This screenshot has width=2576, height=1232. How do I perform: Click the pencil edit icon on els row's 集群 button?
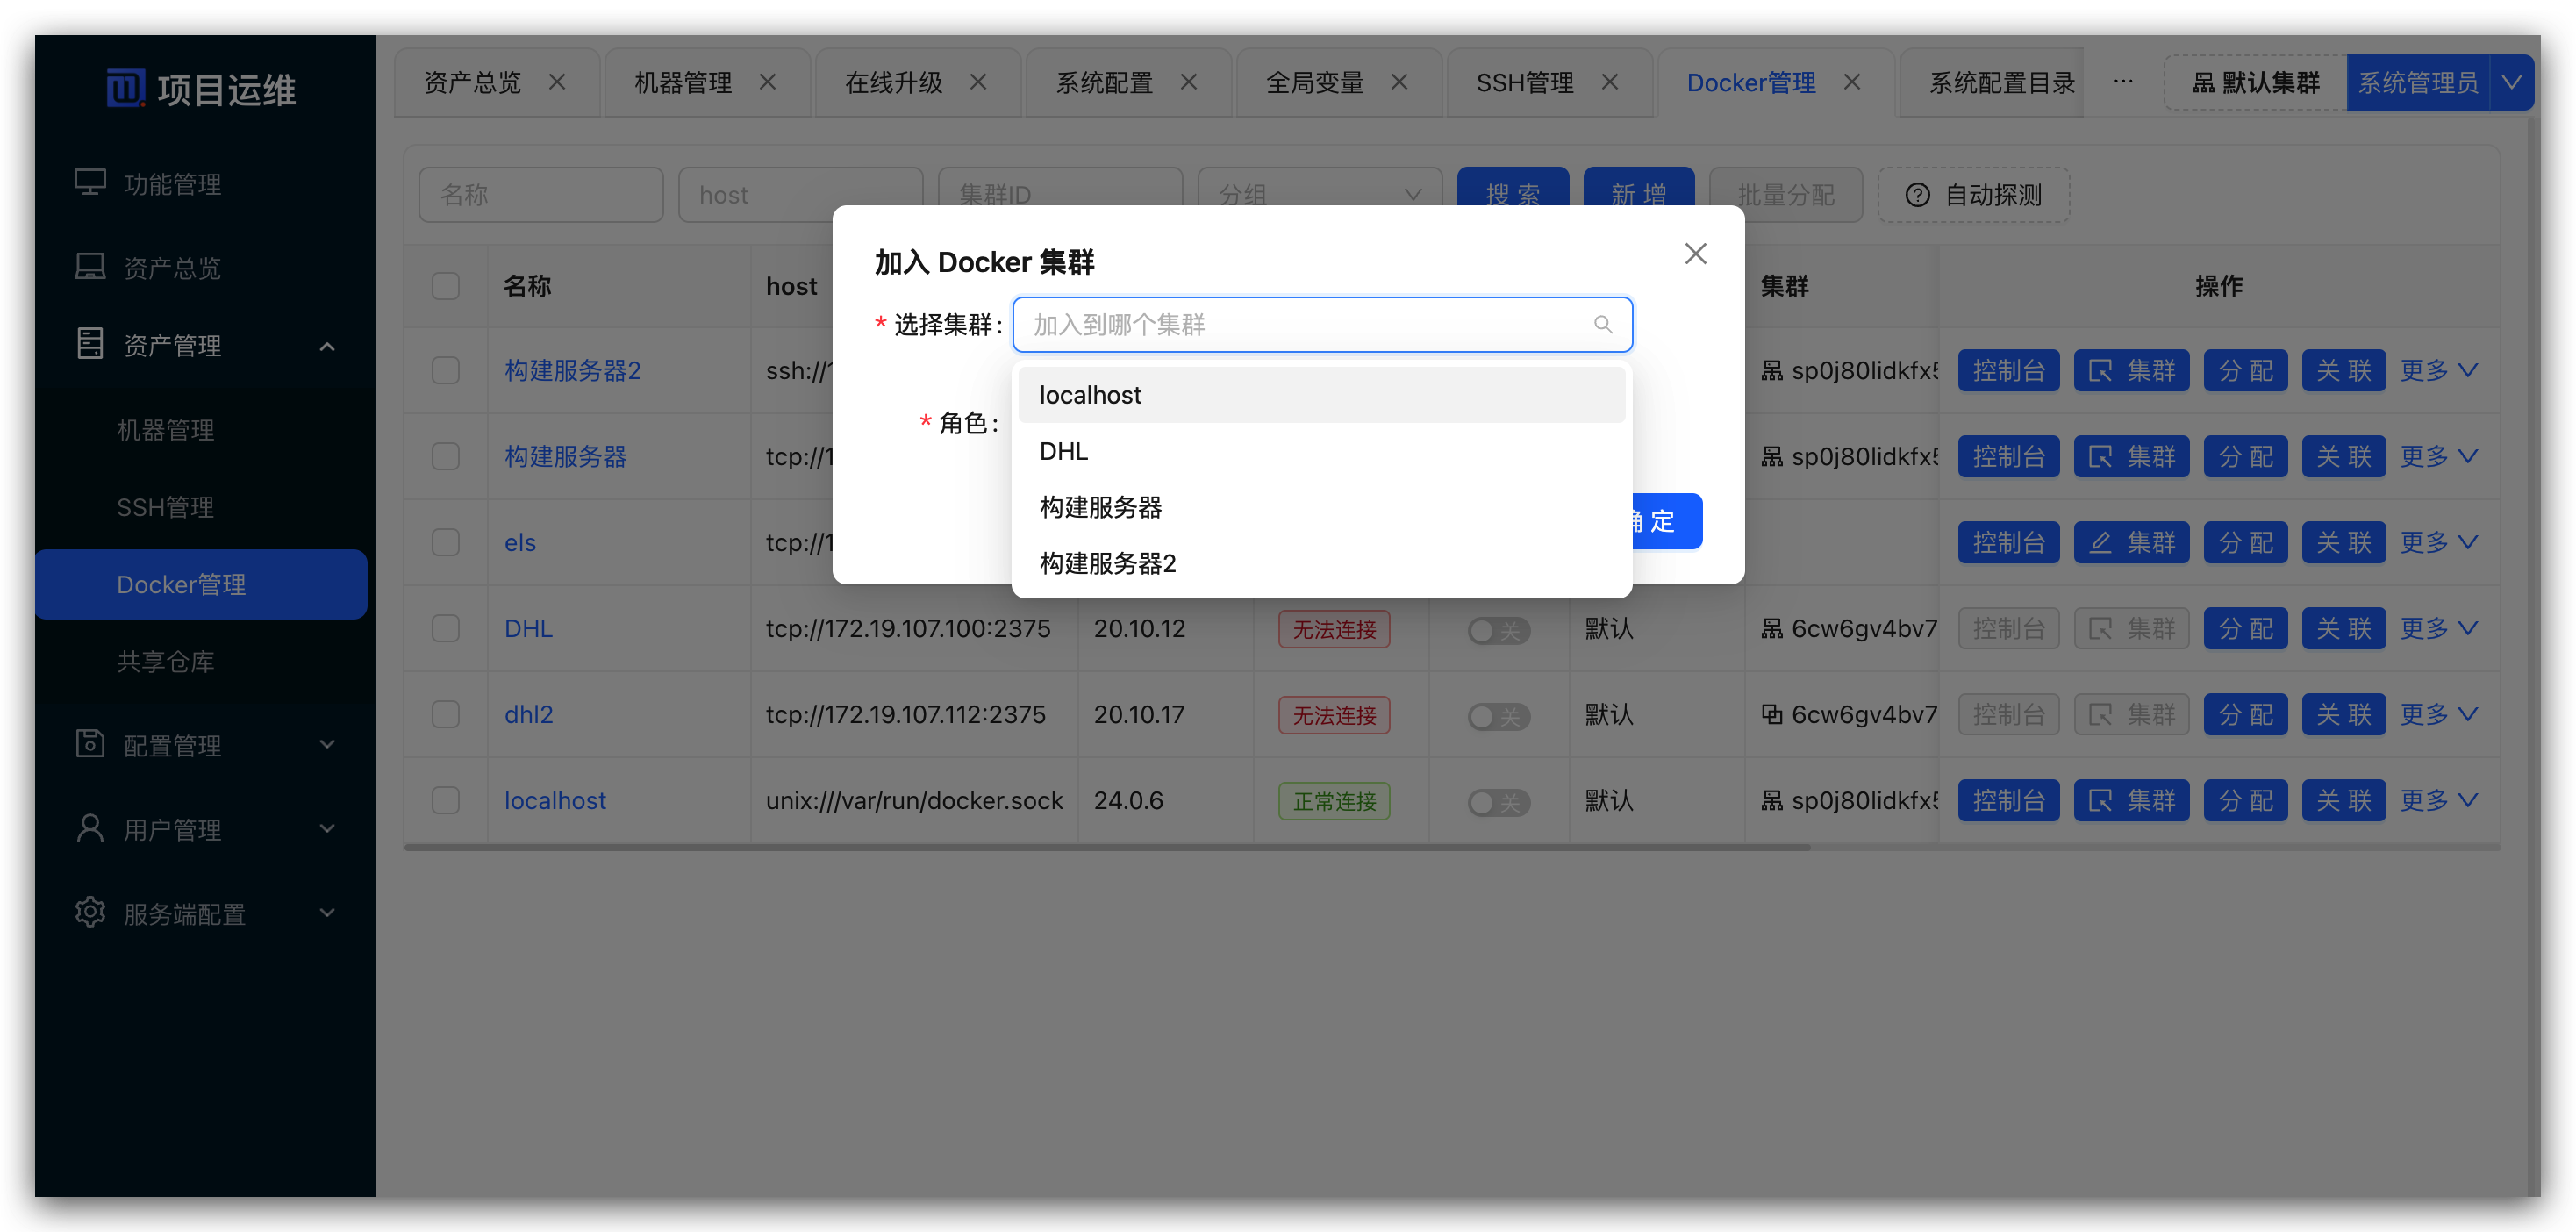[2100, 542]
